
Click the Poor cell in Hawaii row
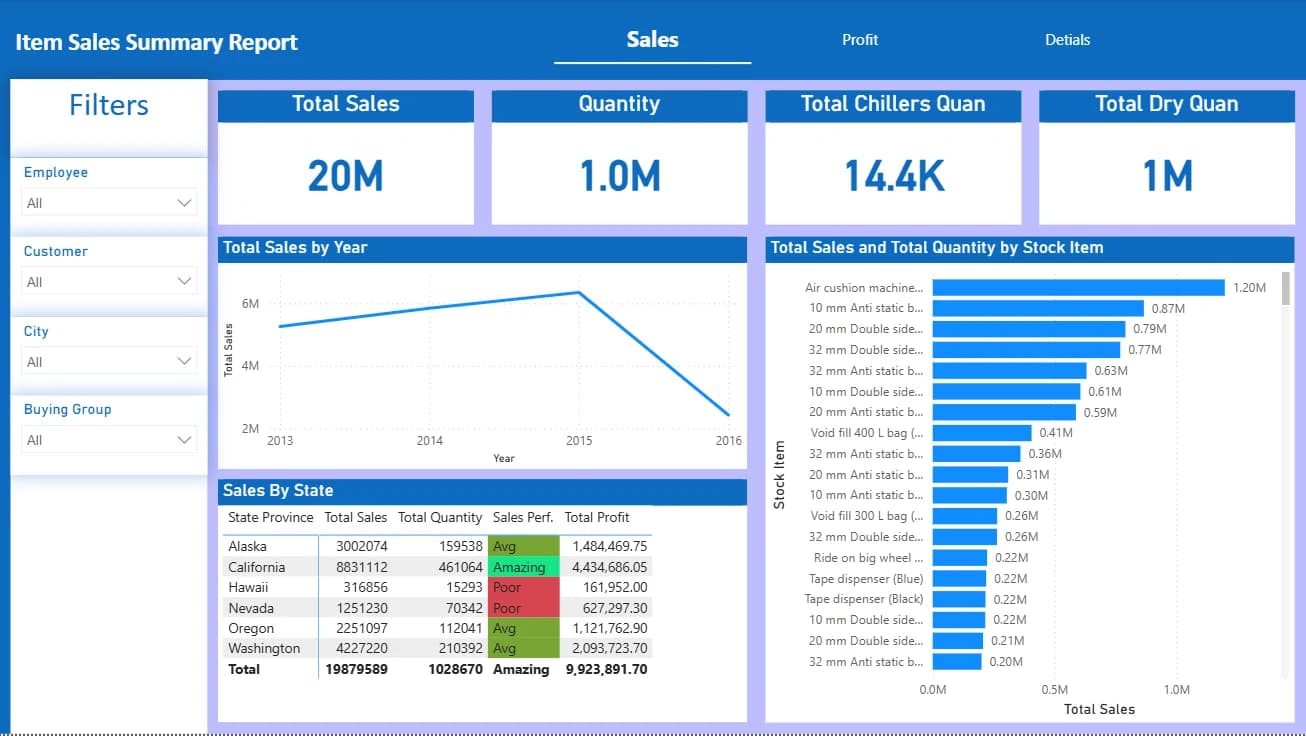[523, 587]
